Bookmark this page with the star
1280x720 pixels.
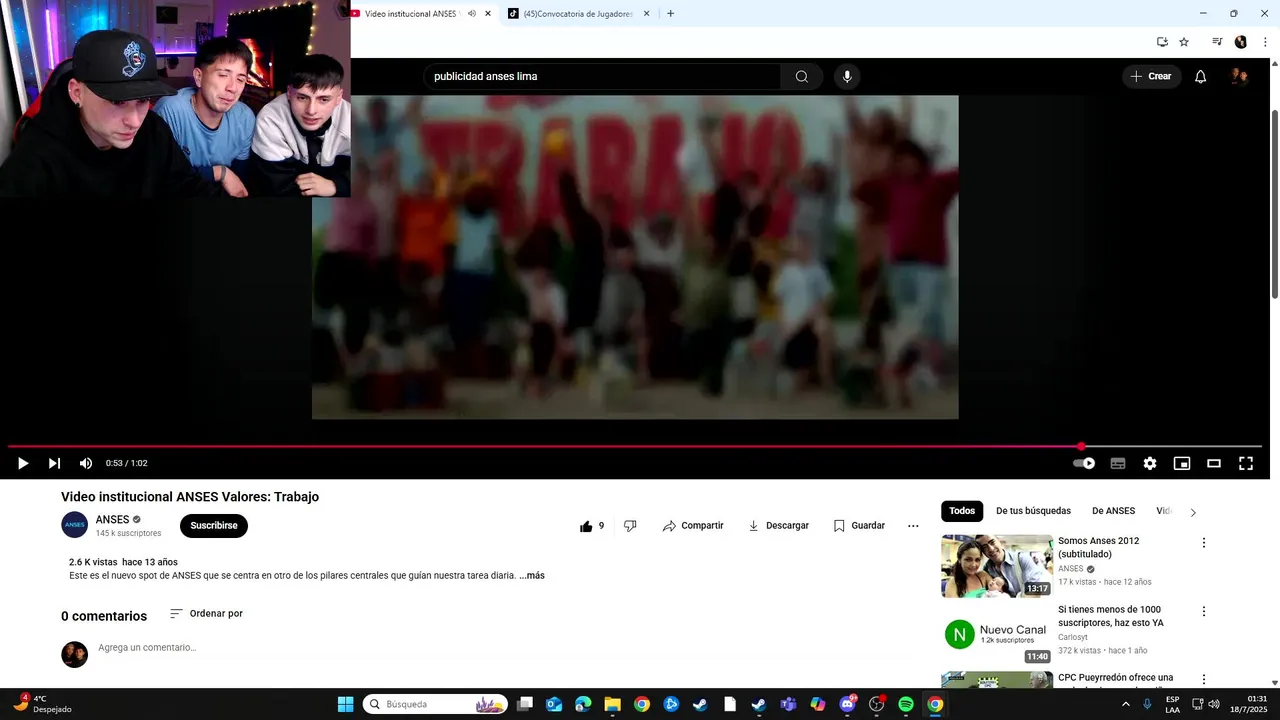click(x=1184, y=42)
